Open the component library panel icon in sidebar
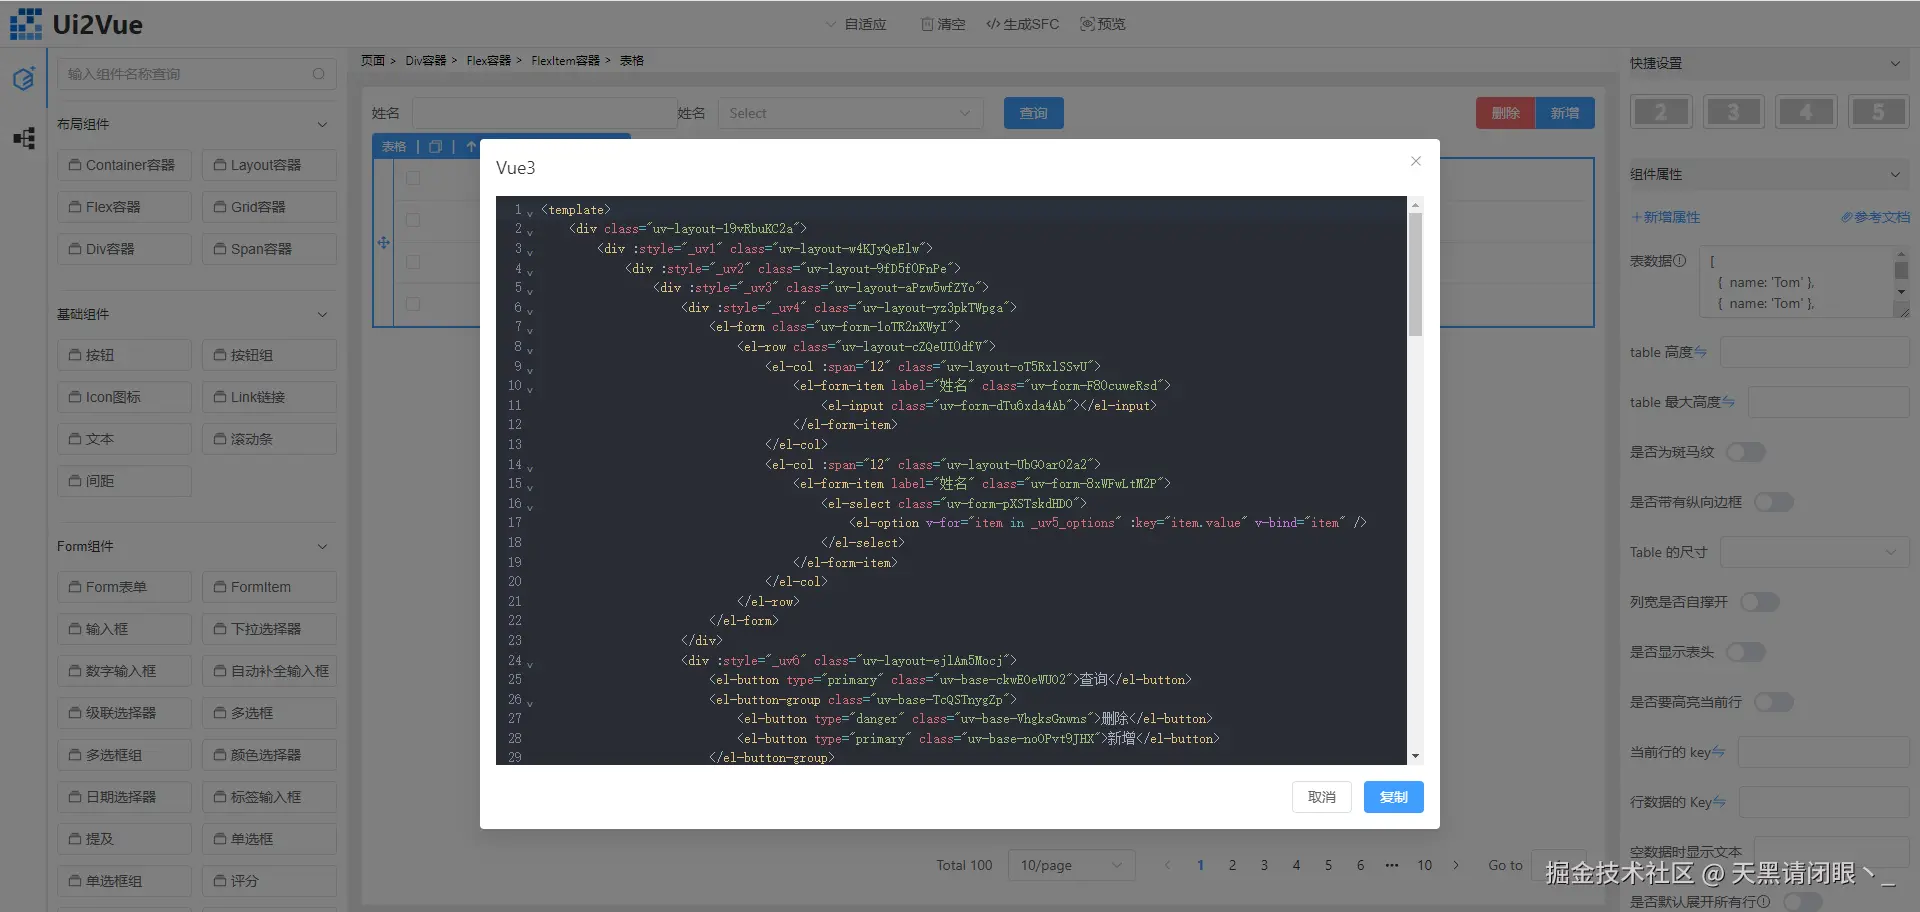The width and height of the screenshot is (1920, 912). coord(24,78)
